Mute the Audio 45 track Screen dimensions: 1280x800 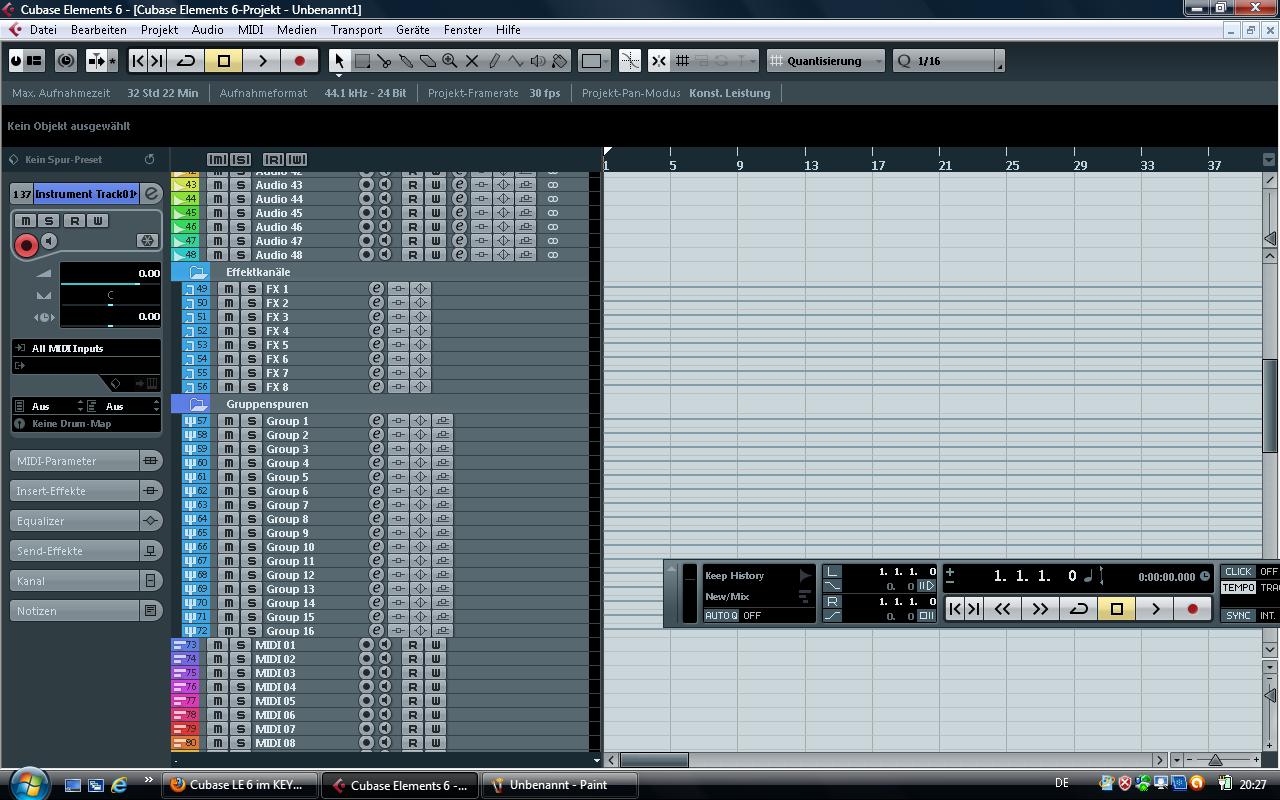point(217,213)
